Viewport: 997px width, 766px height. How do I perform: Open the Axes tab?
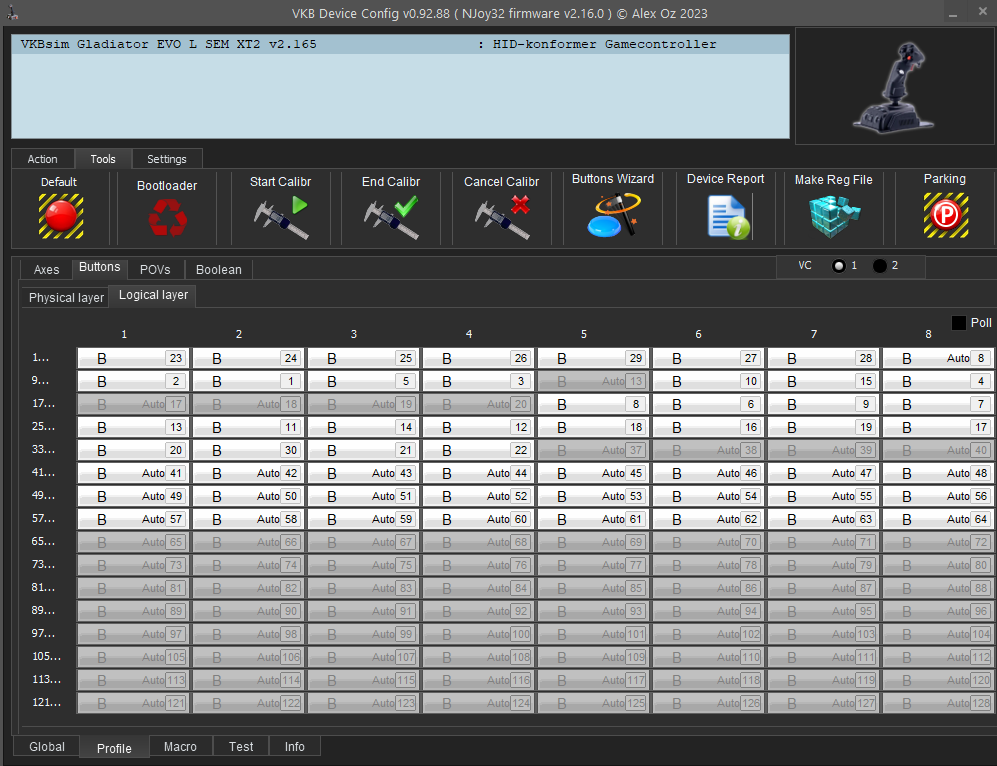[46, 270]
